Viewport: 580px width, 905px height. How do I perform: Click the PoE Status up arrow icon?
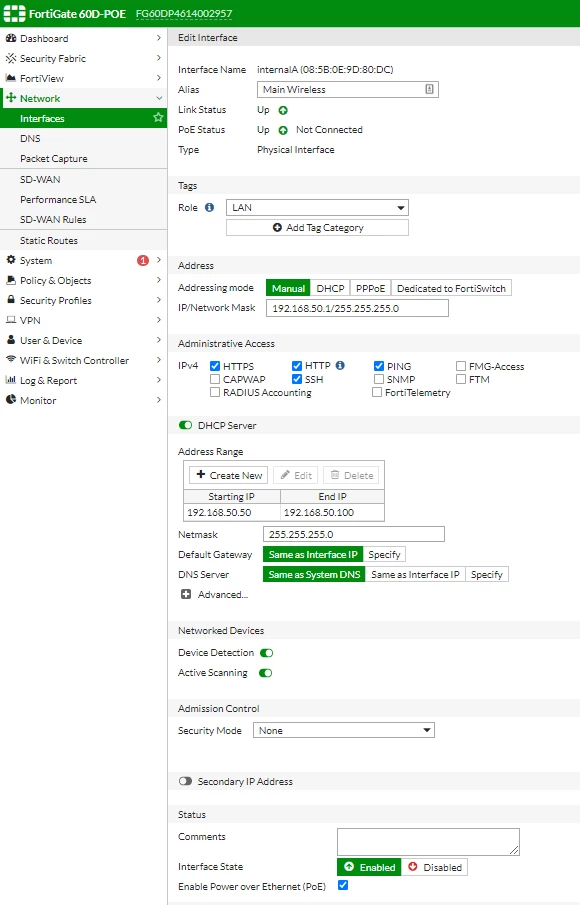click(x=283, y=130)
